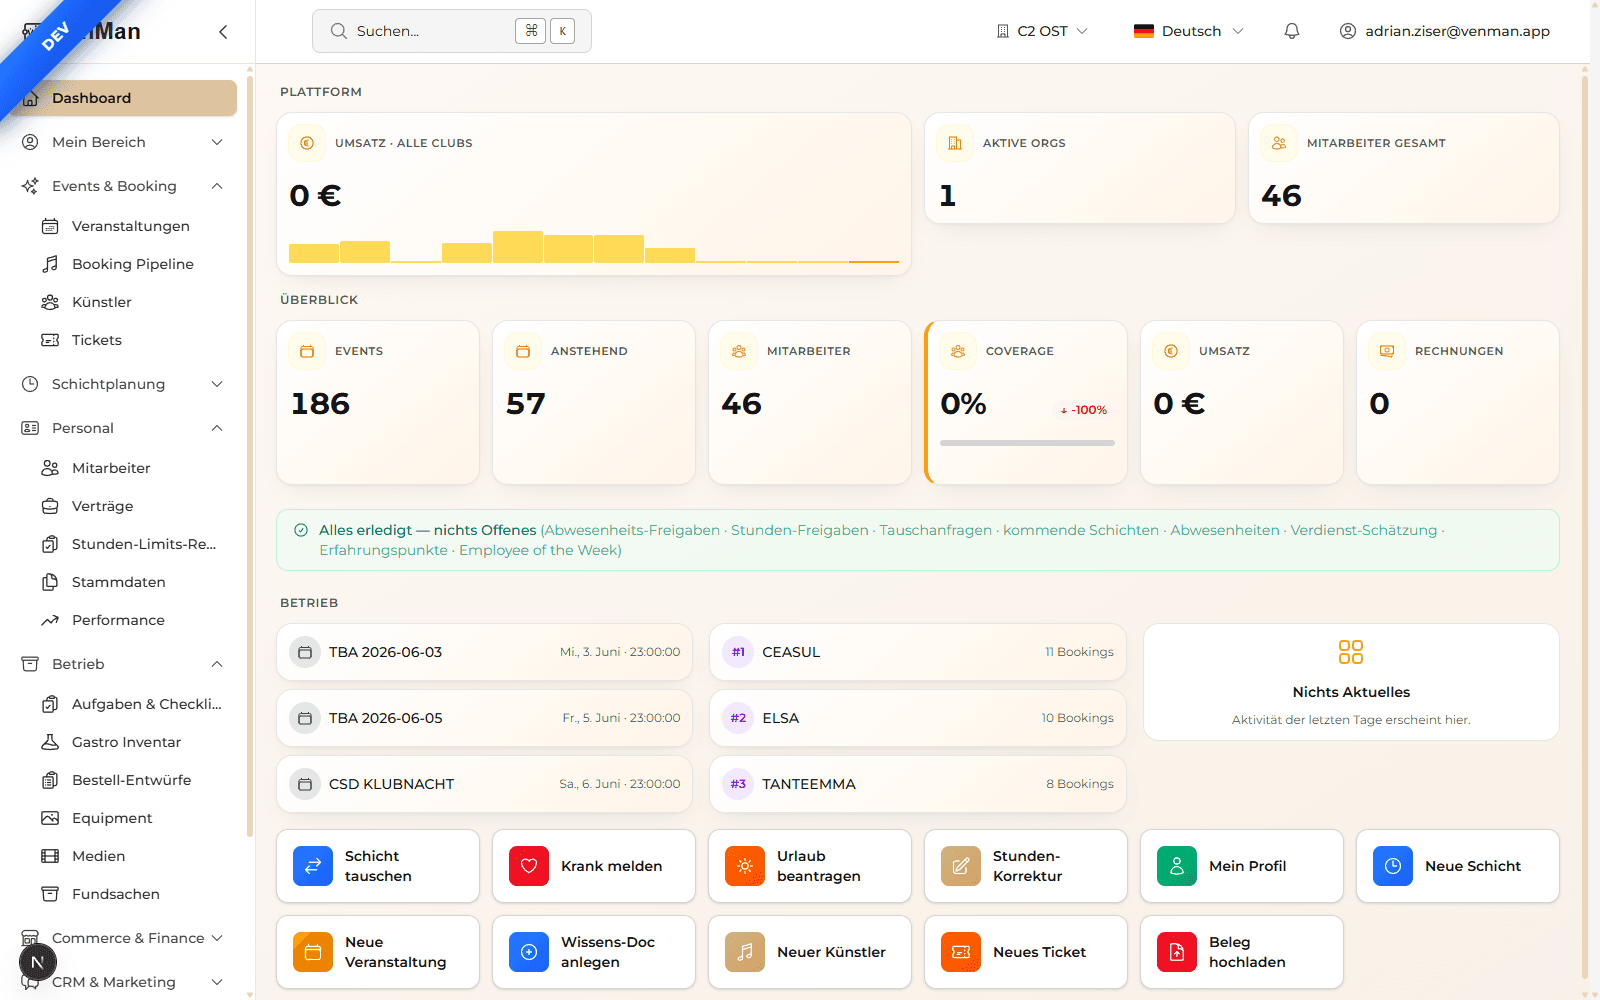This screenshot has width=1600, height=1000.
Task: Click the pencil Stunden-Korrektur icon
Action: (961, 866)
